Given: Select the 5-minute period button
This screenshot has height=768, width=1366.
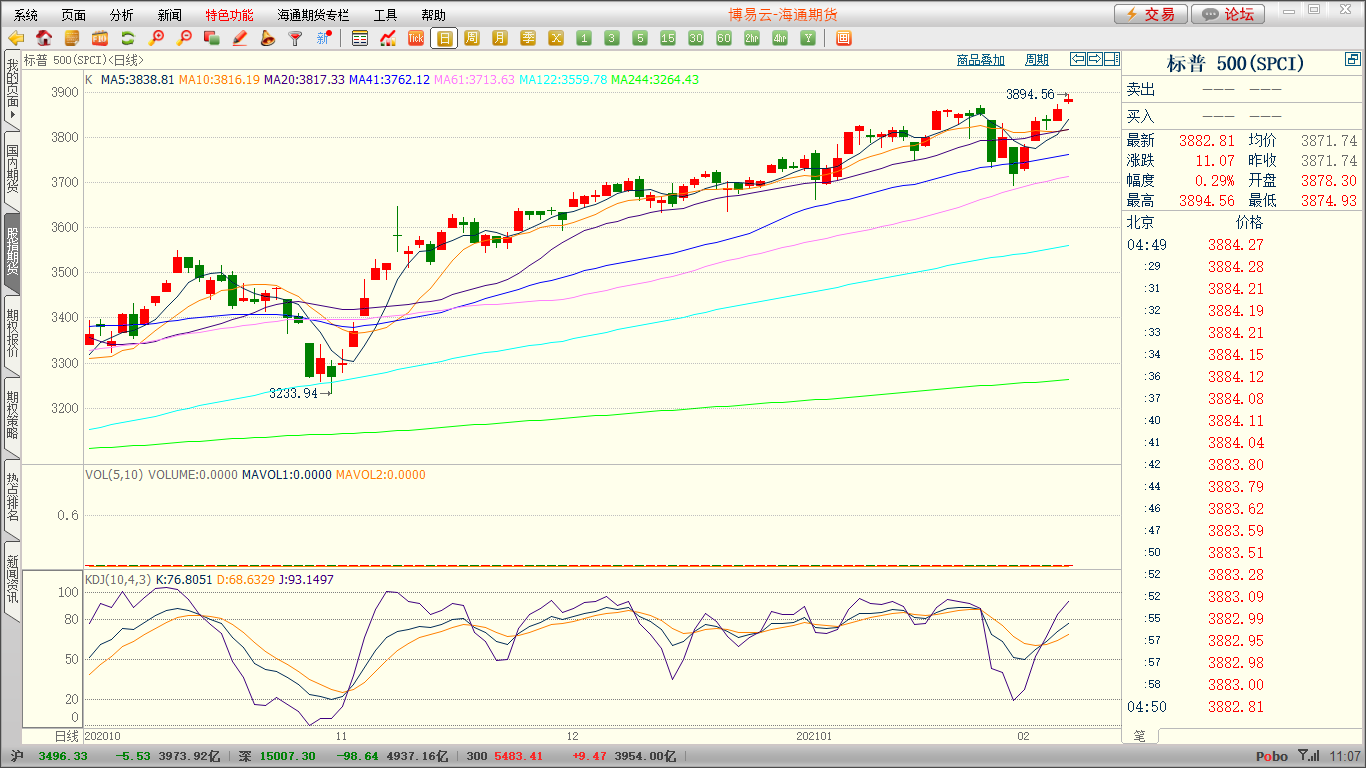Looking at the screenshot, I should pyautogui.click(x=640, y=38).
